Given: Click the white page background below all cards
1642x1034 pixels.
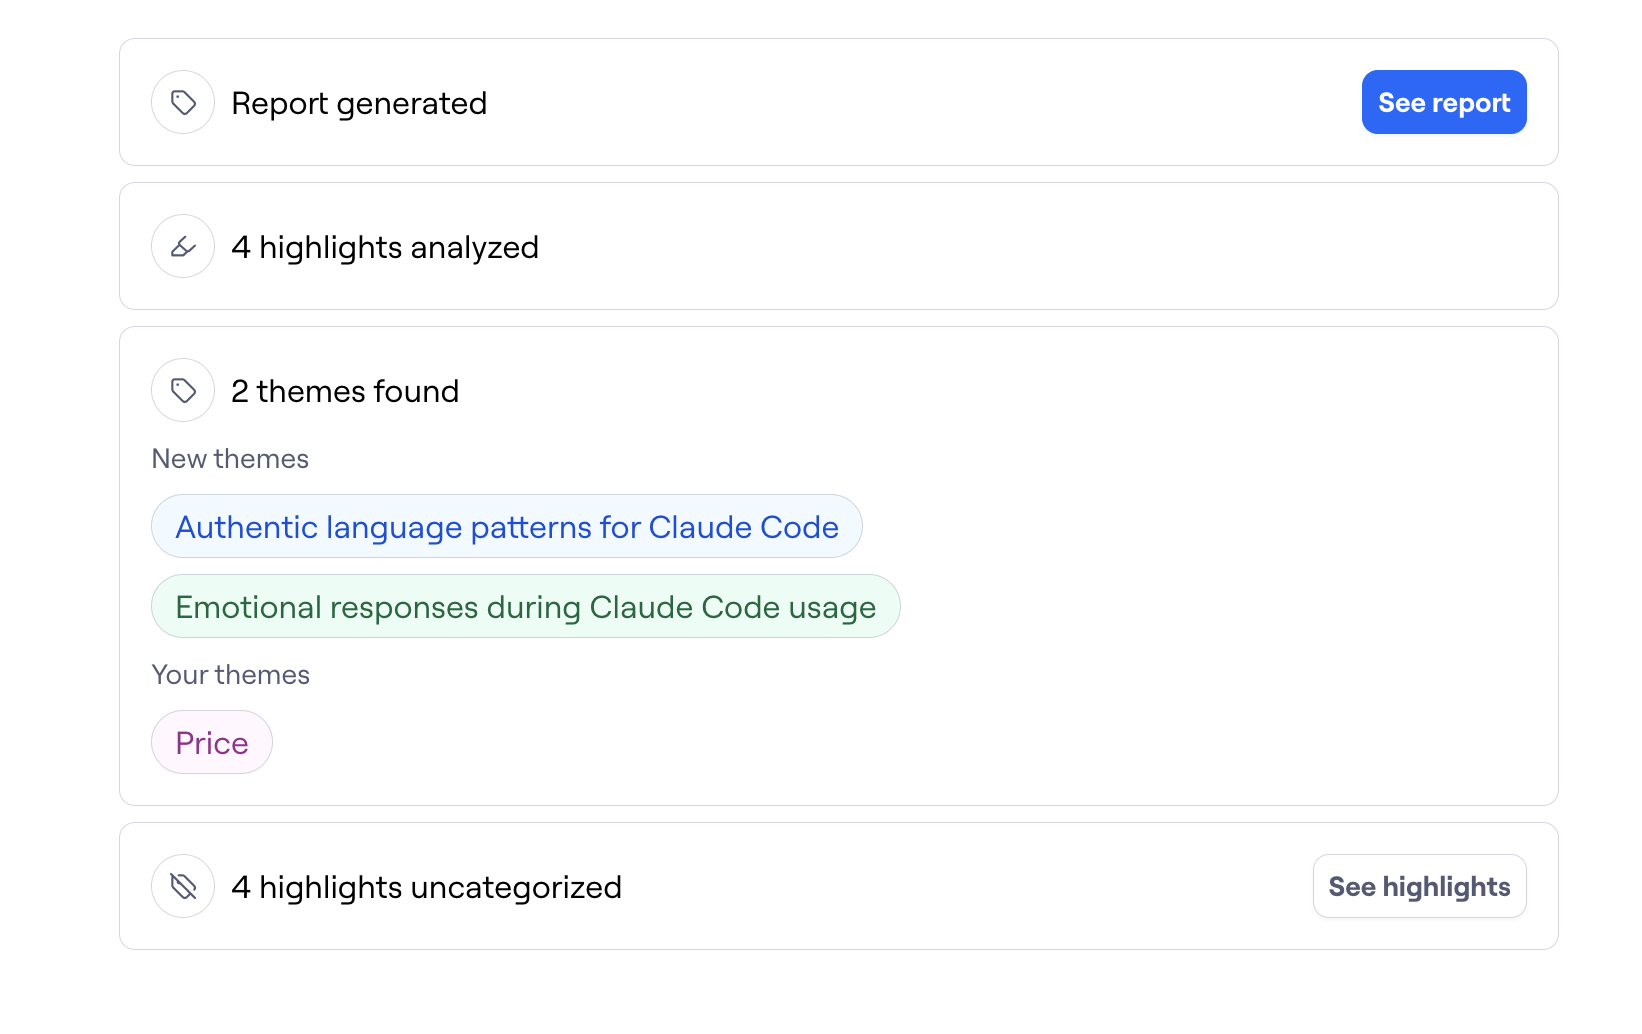Looking at the screenshot, I should (820, 995).
